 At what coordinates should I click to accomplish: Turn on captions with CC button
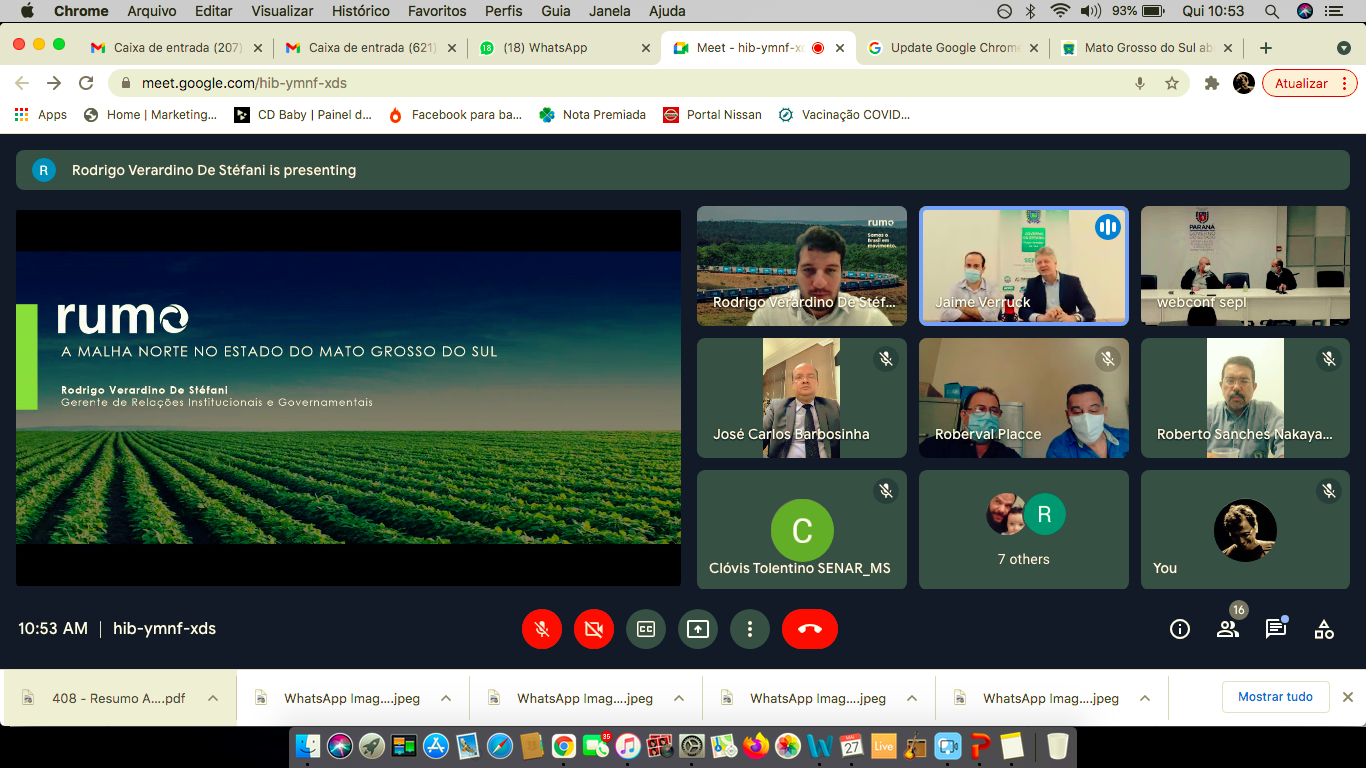click(645, 629)
